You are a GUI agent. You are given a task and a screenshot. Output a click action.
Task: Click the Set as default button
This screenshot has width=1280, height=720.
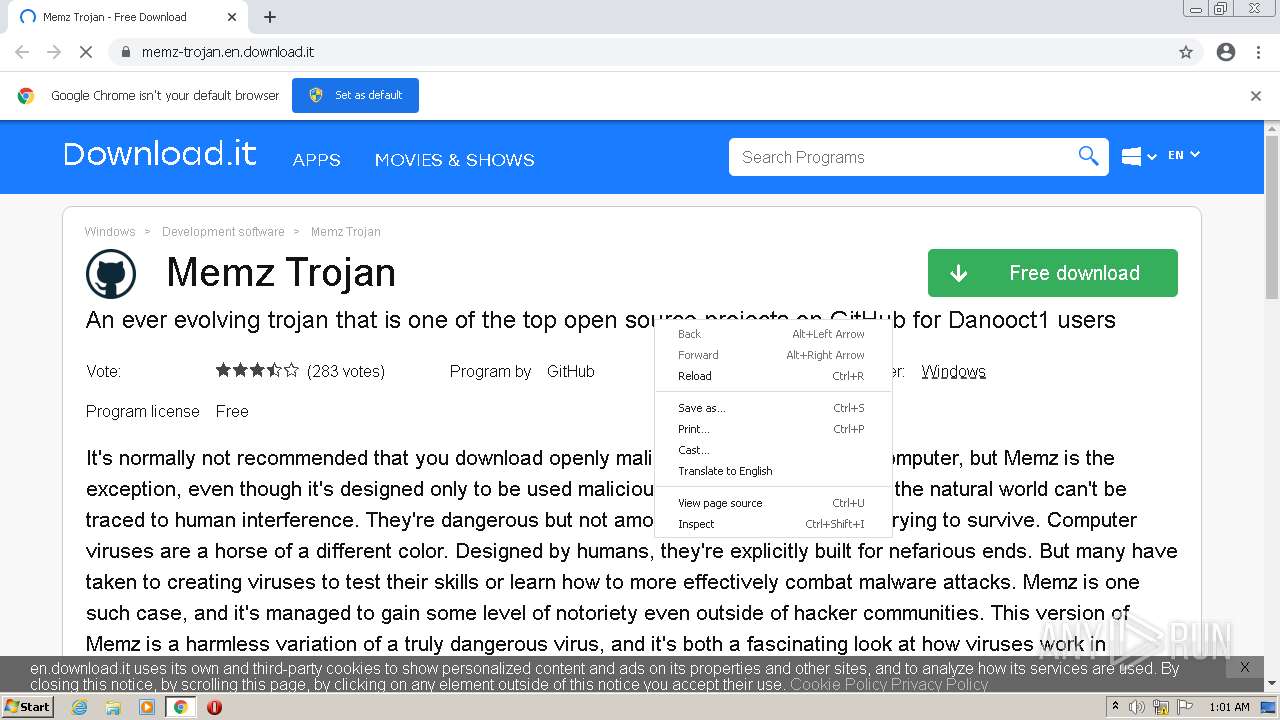(355, 95)
